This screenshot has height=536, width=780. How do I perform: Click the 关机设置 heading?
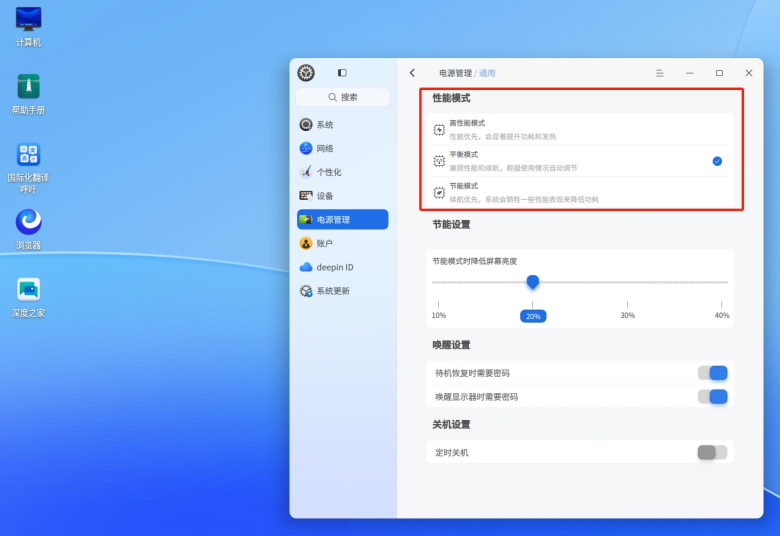[451, 425]
